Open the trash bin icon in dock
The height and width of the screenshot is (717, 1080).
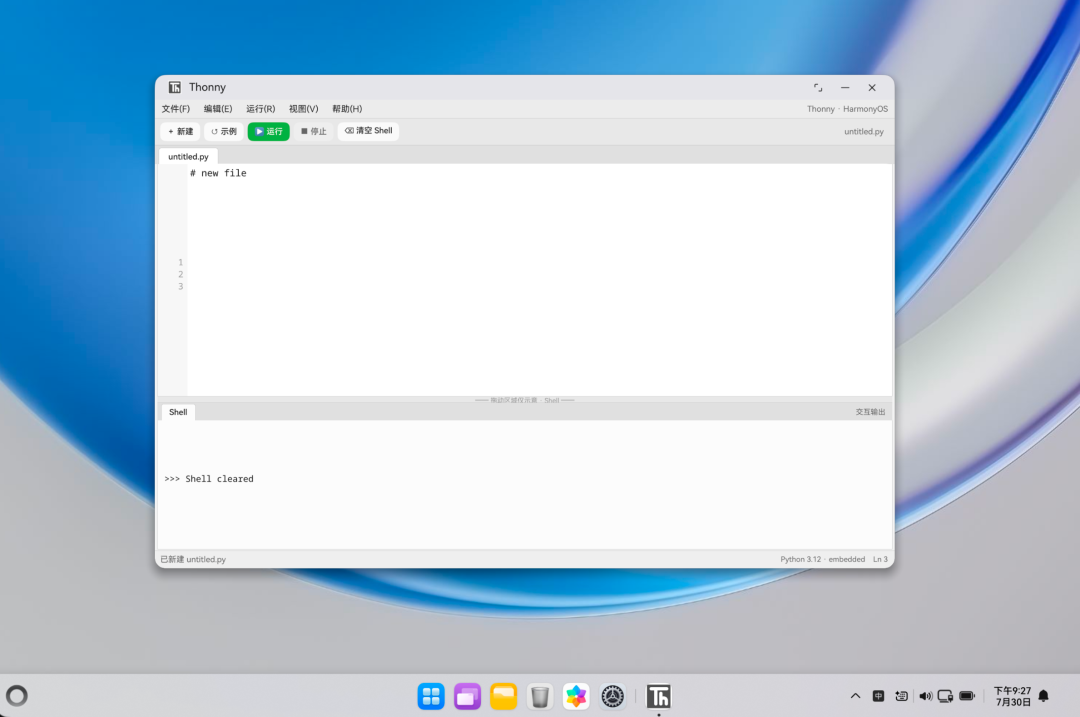tap(540, 696)
